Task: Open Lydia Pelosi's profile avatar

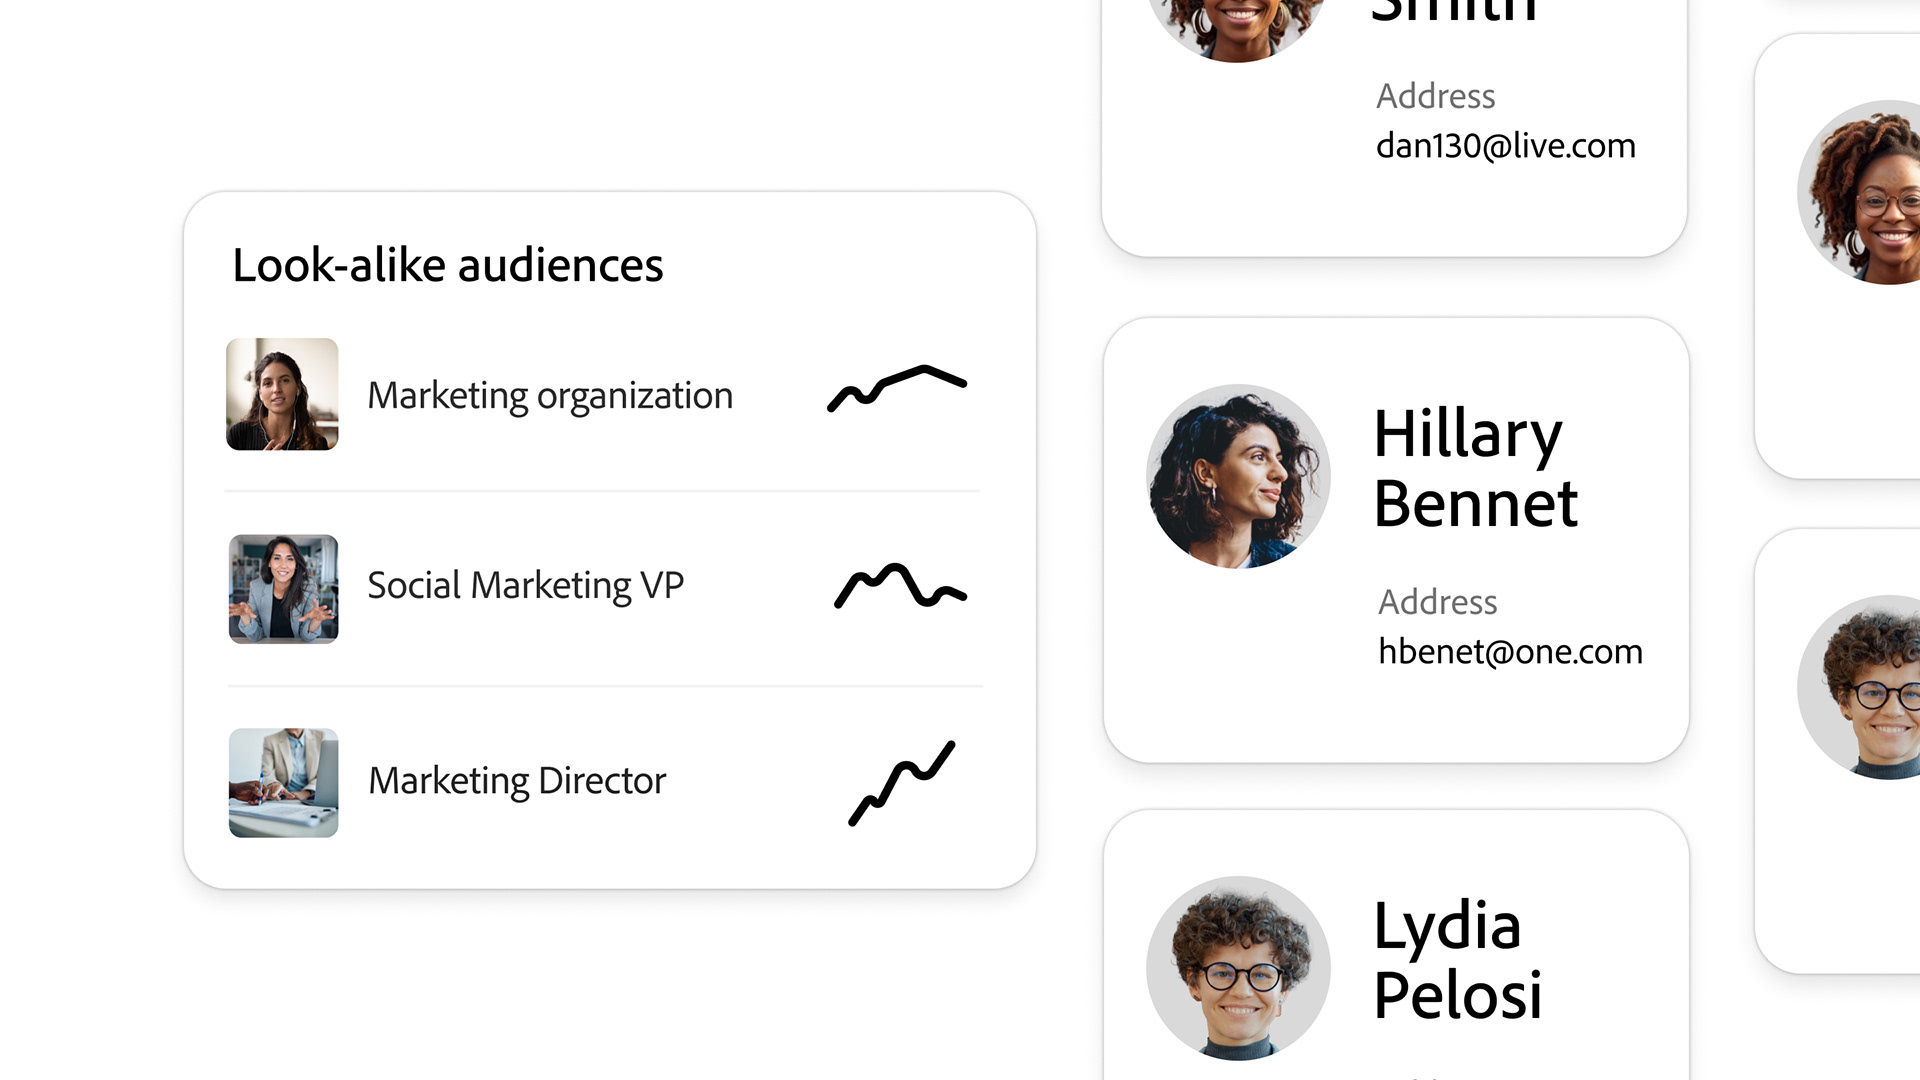Action: [1238, 969]
